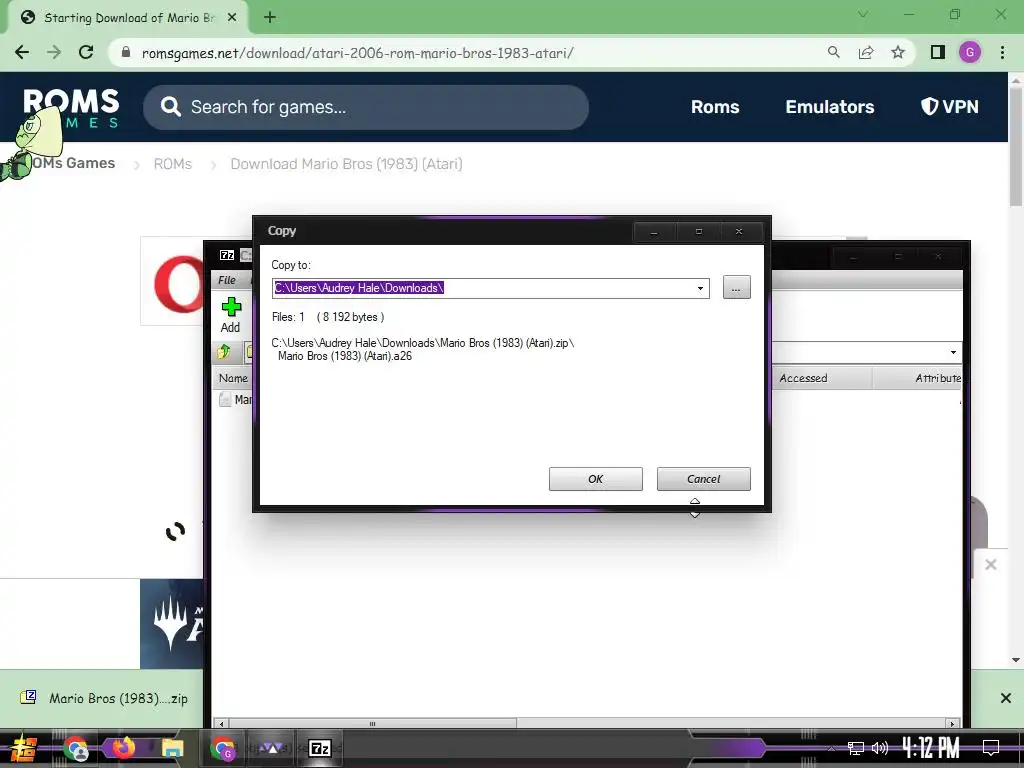The height and width of the screenshot is (768, 1024).
Task: Go back in the browser
Action: point(22,52)
